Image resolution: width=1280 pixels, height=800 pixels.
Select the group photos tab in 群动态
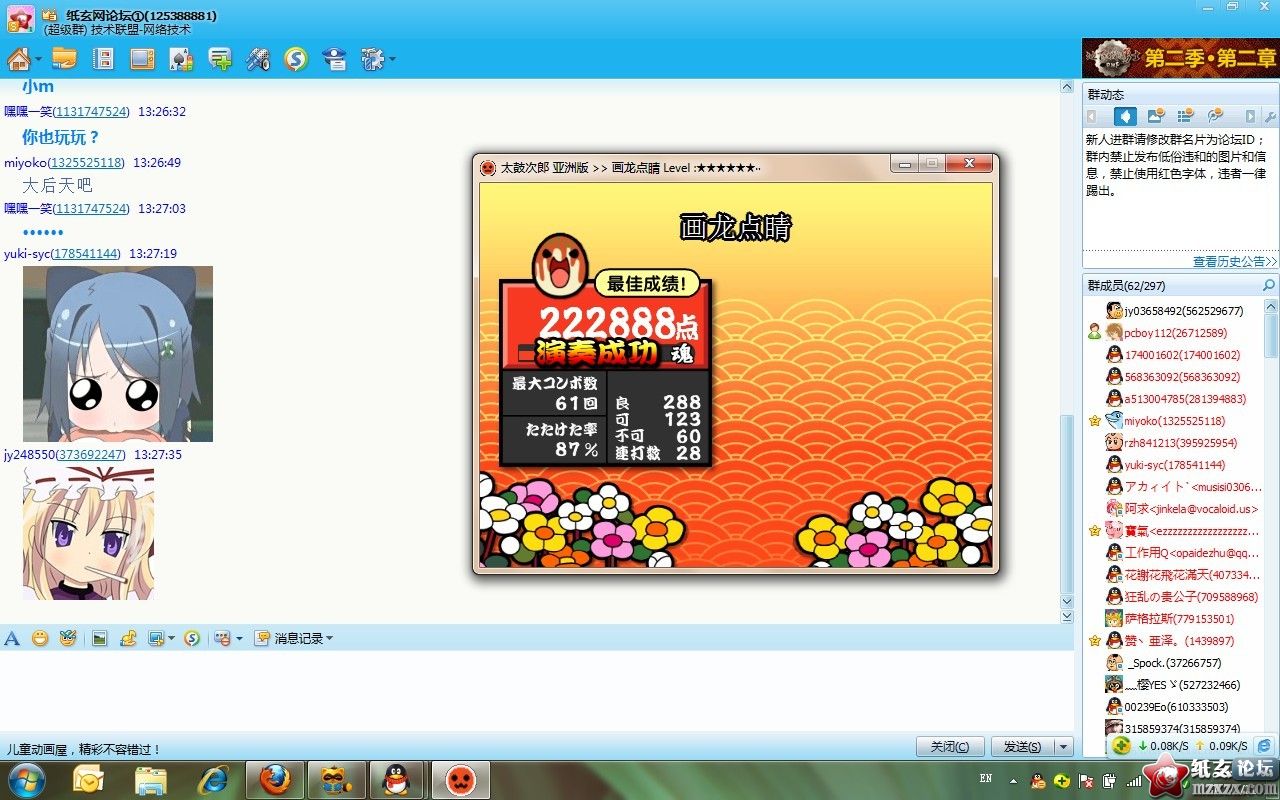(1156, 116)
